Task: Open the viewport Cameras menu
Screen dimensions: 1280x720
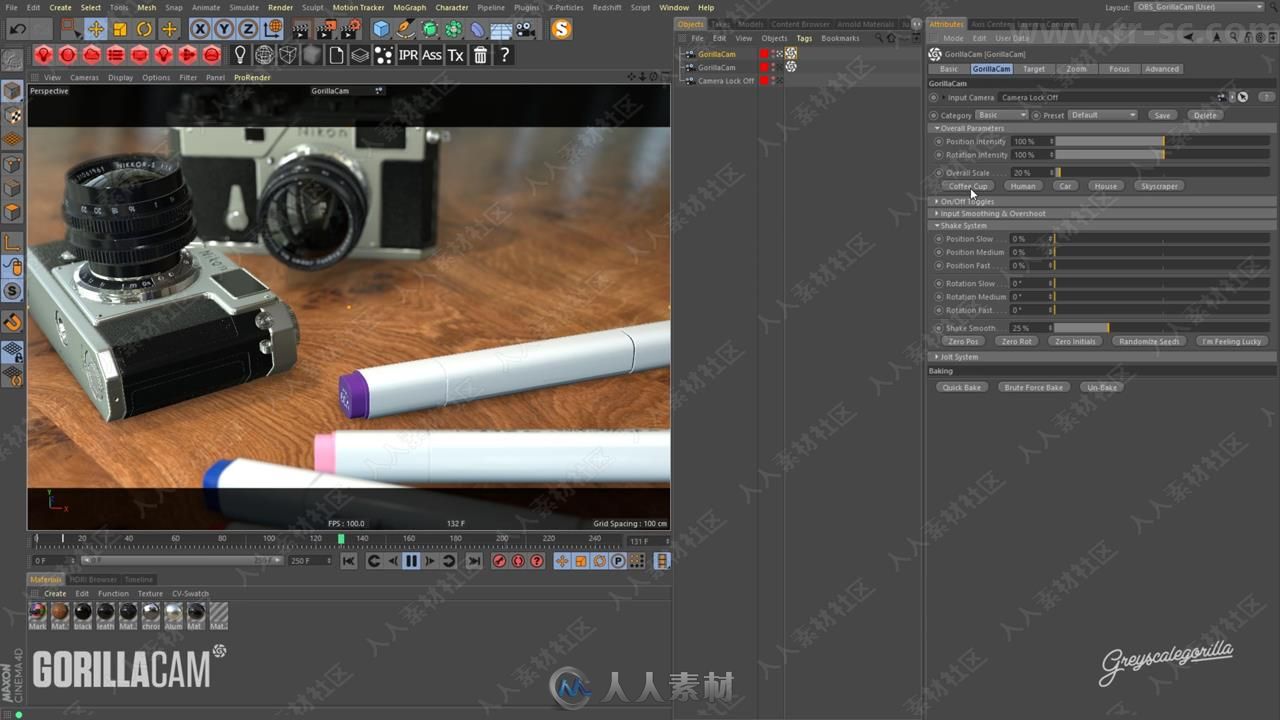Action: [84, 77]
